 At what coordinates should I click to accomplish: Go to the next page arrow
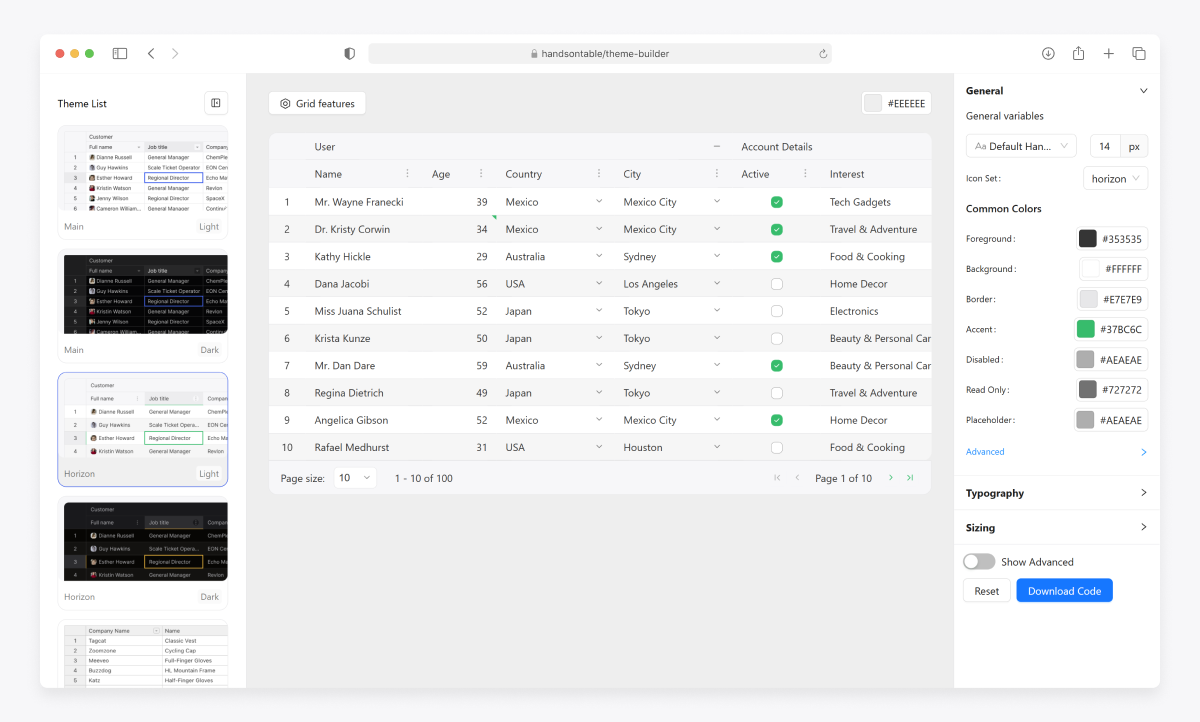[891, 478]
